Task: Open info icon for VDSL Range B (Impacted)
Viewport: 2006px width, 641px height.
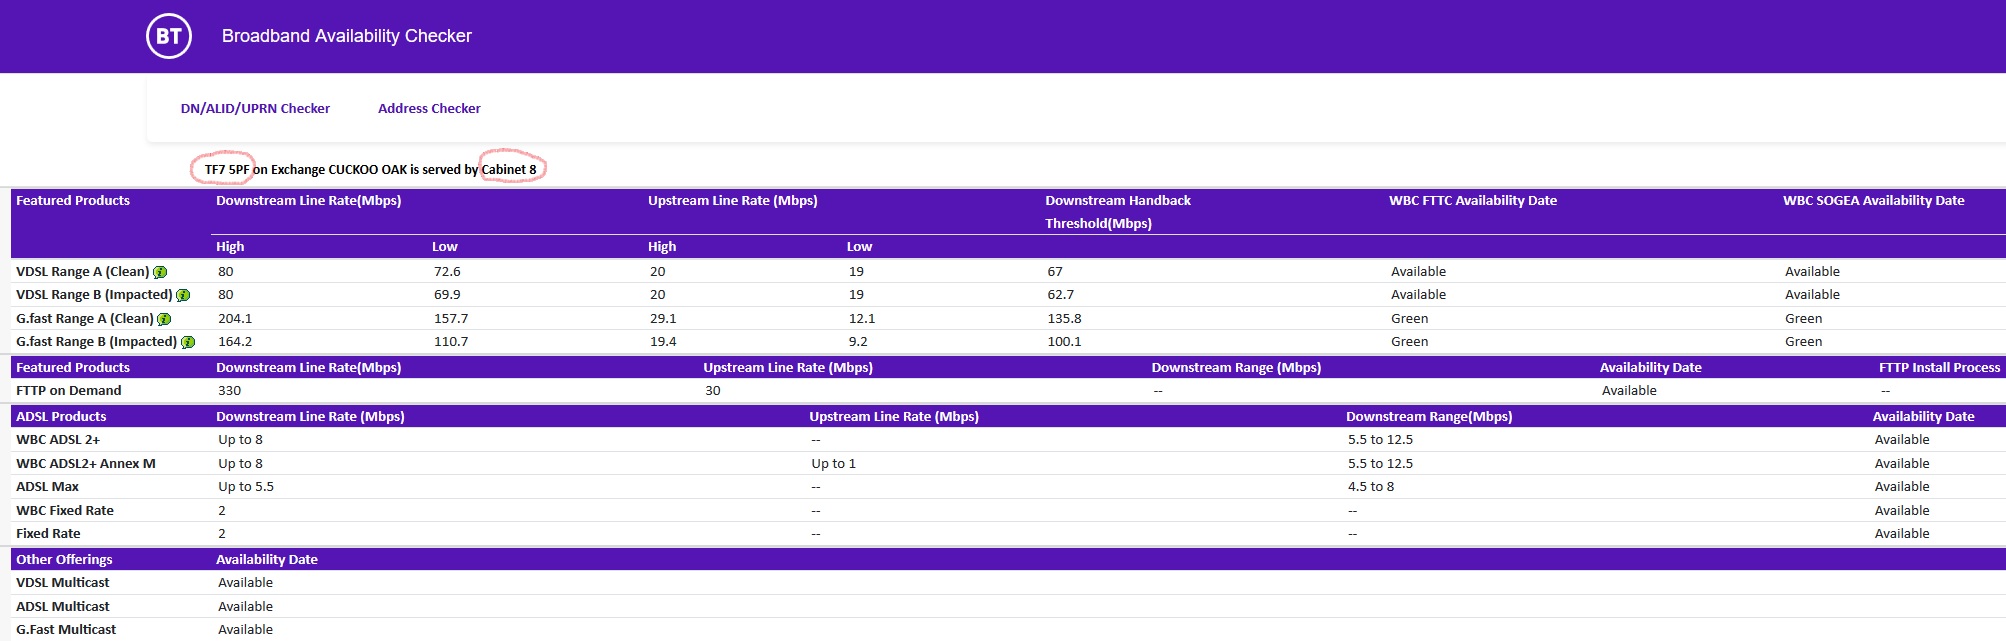Action: (183, 295)
